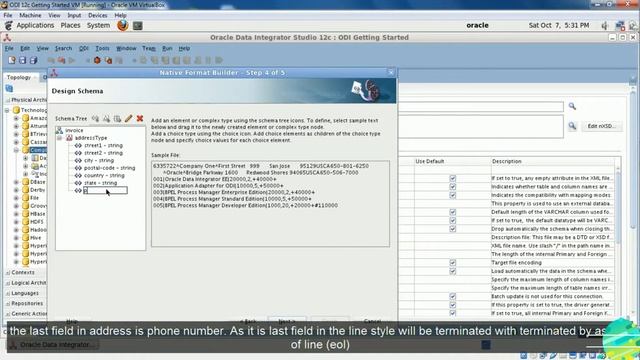Expand the DBase technology node

(x=16, y=182)
